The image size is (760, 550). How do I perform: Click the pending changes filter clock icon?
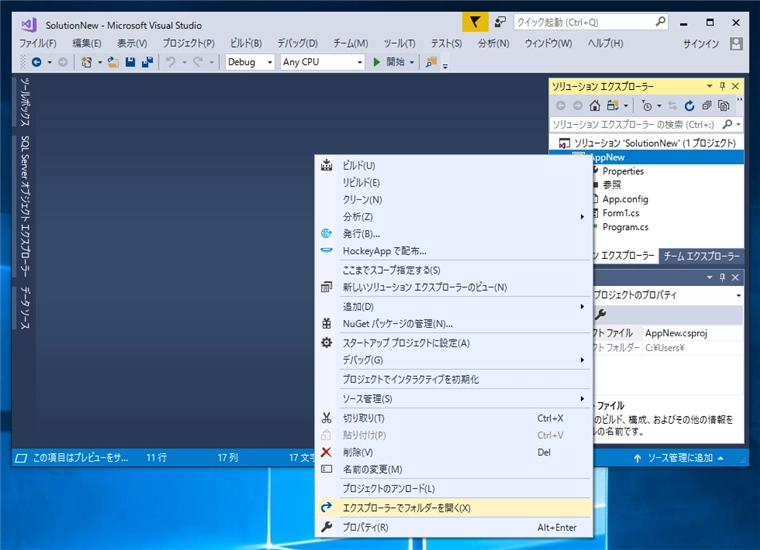pyautogui.click(x=647, y=105)
